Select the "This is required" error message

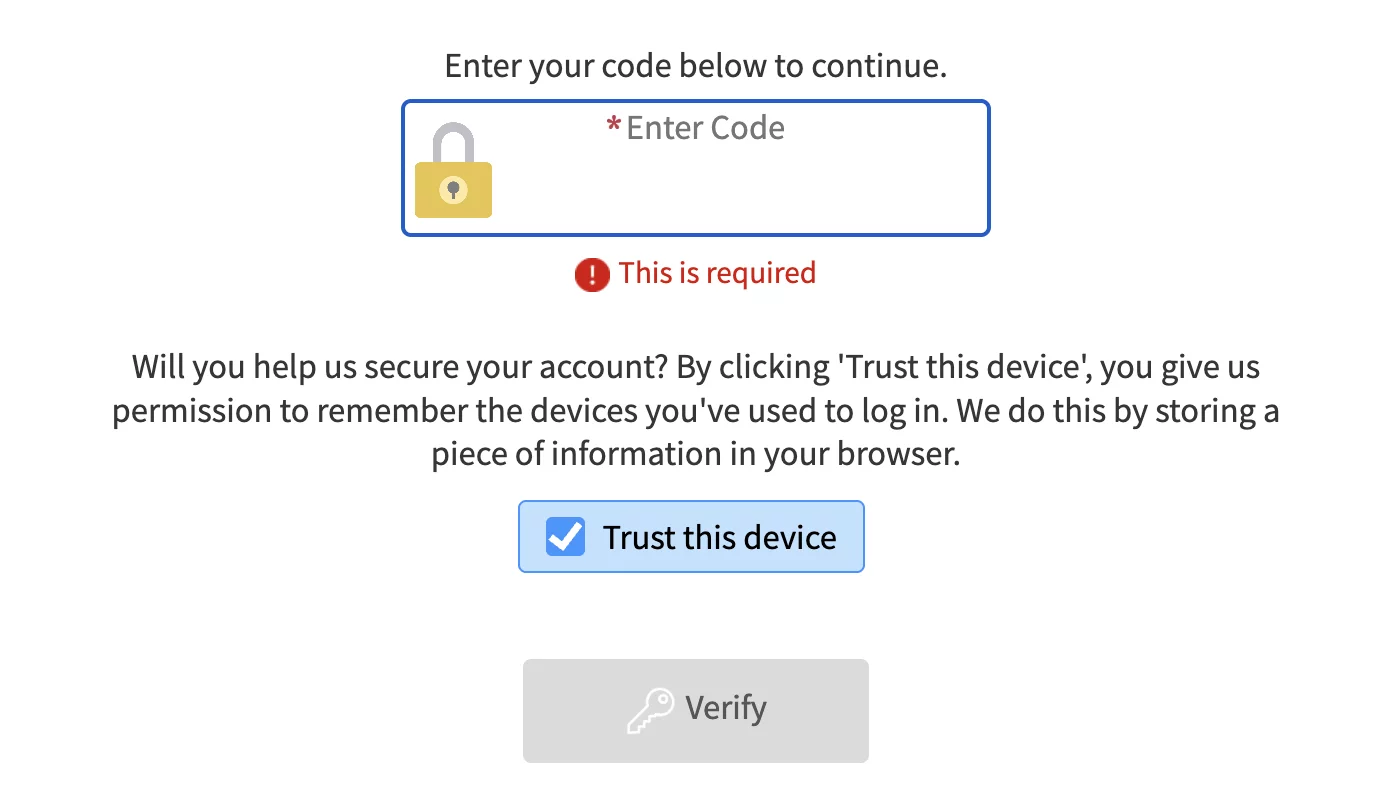(x=717, y=273)
